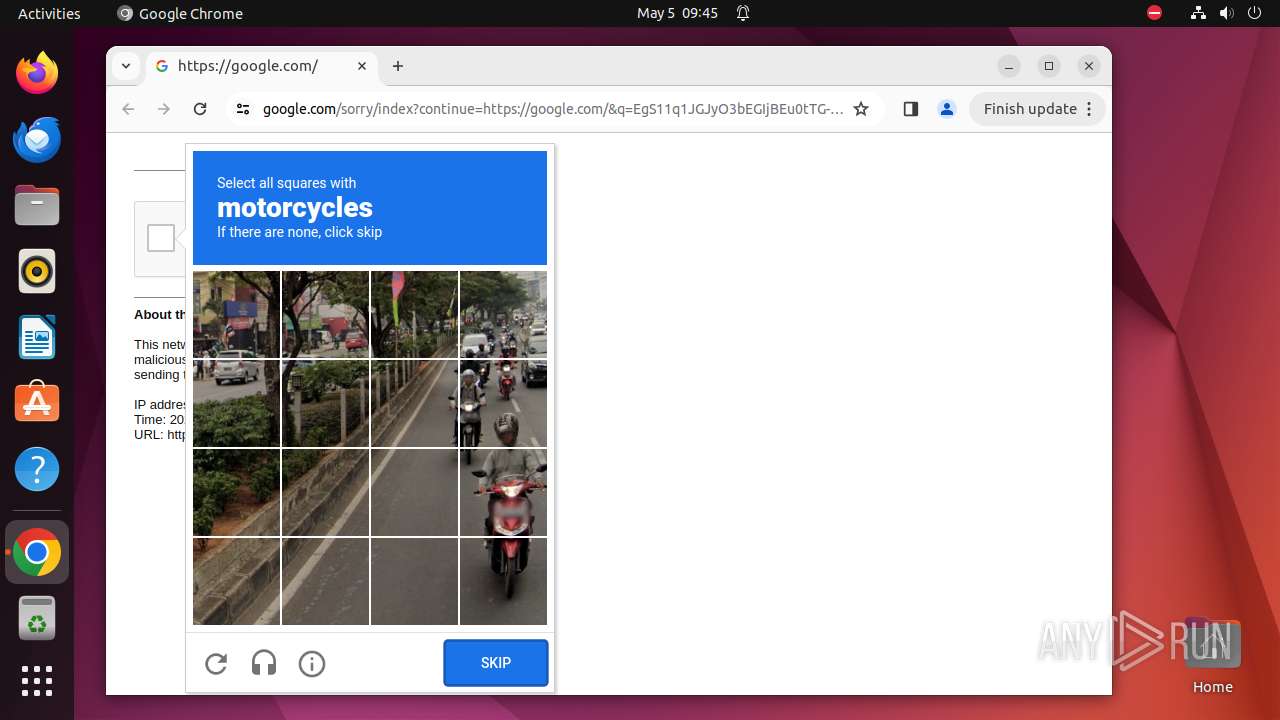Click the address bar URL

click(553, 109)
